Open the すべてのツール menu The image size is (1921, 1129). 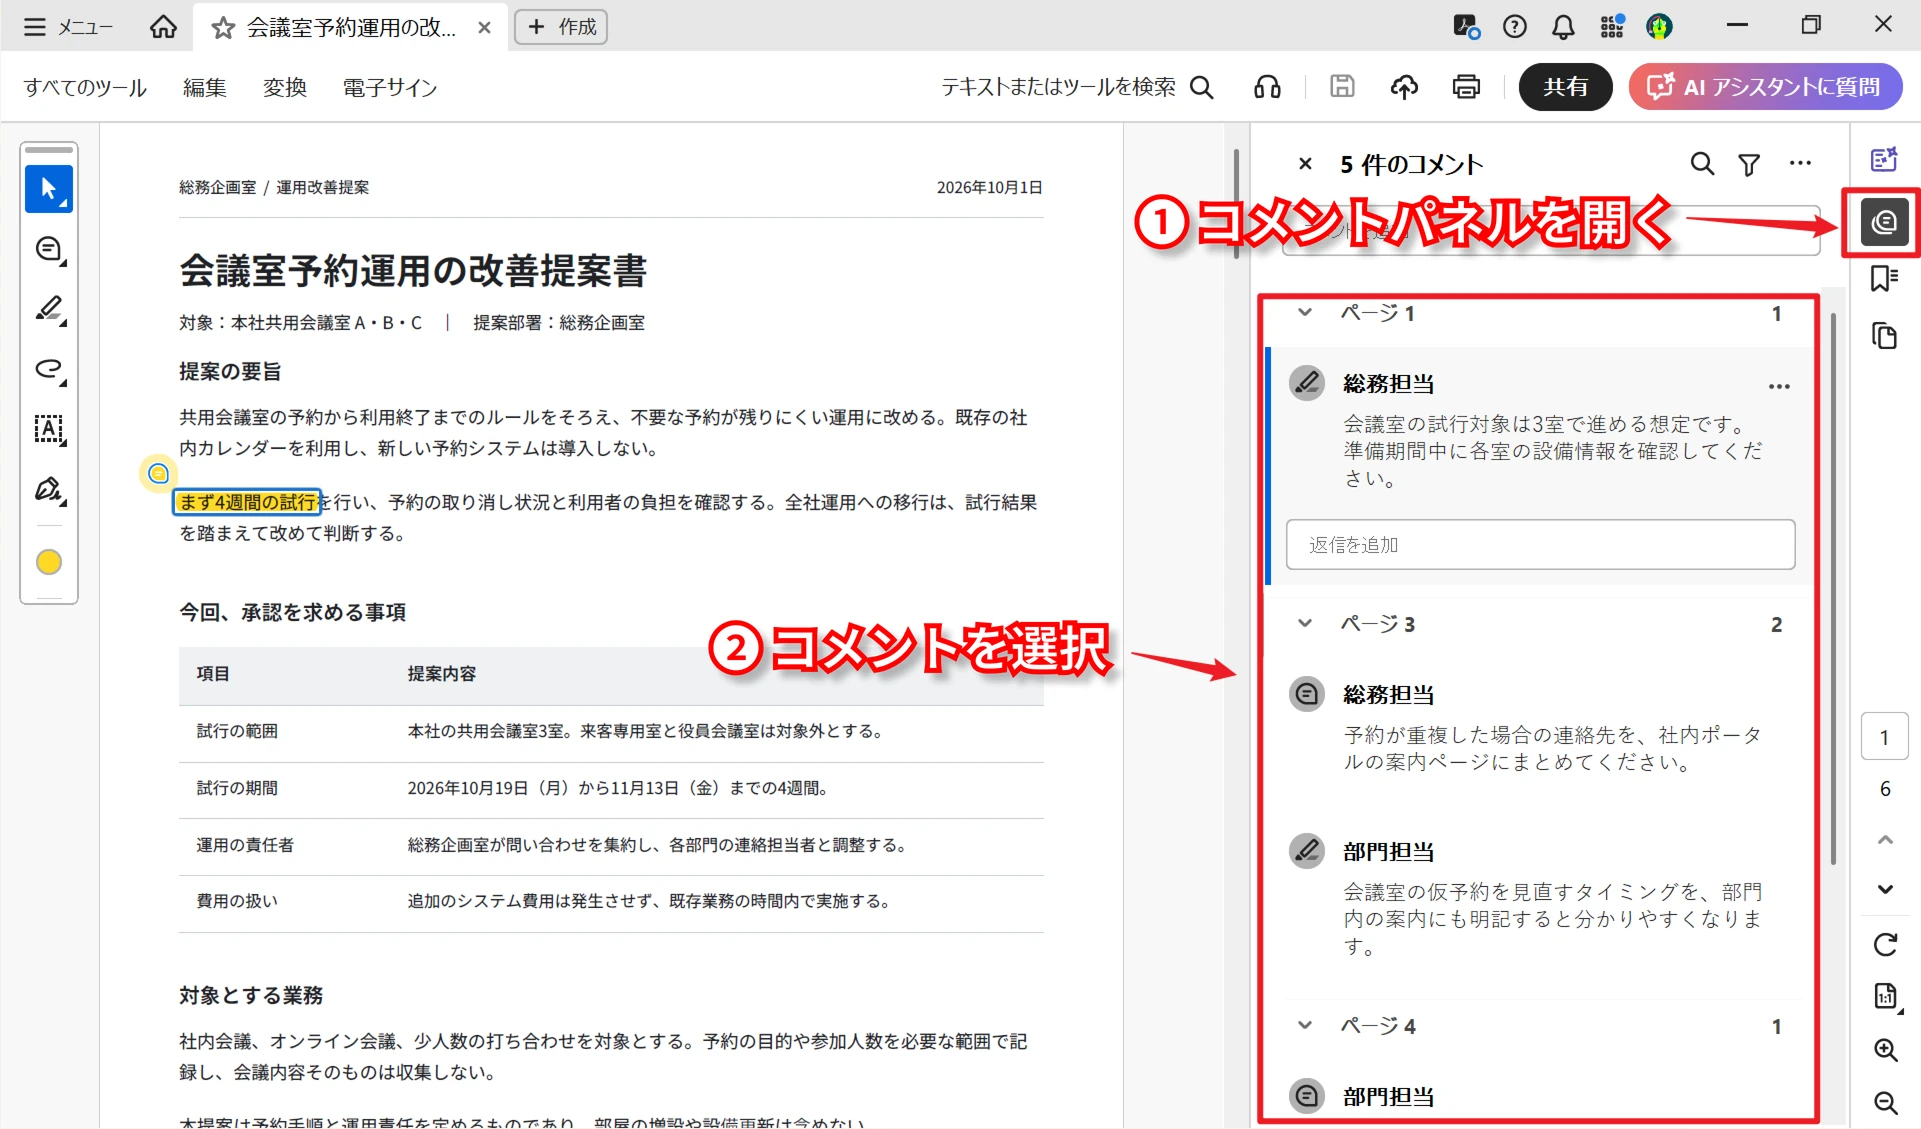pos(85,88)
